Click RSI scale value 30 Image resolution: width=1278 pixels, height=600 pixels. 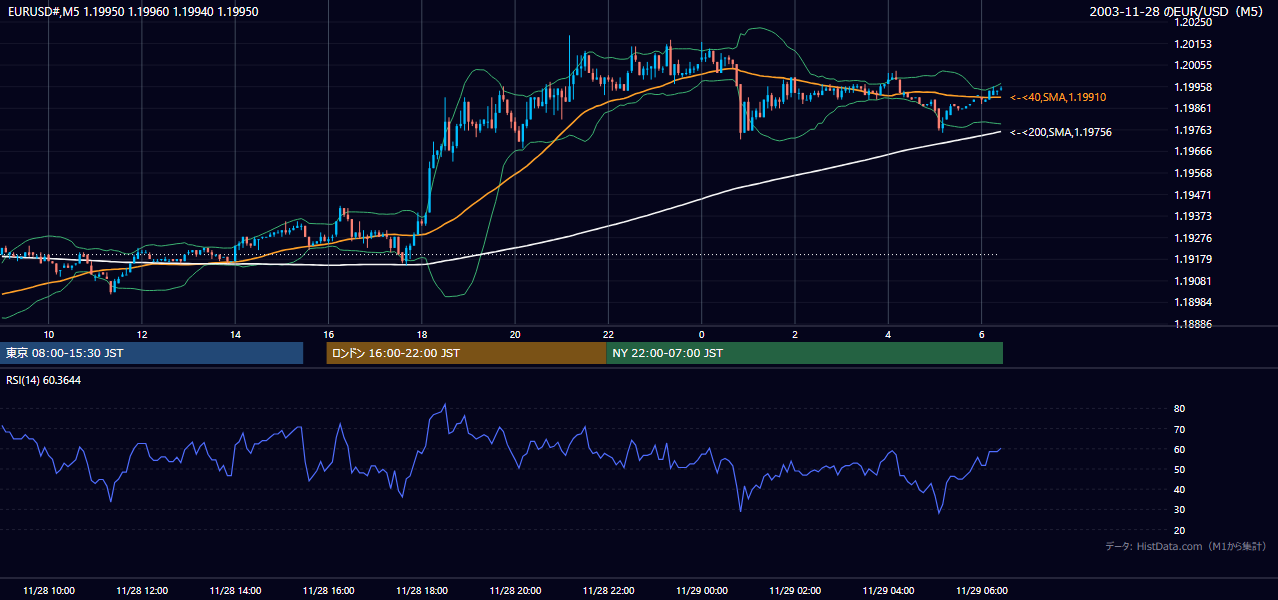(x=1180, y=510)
